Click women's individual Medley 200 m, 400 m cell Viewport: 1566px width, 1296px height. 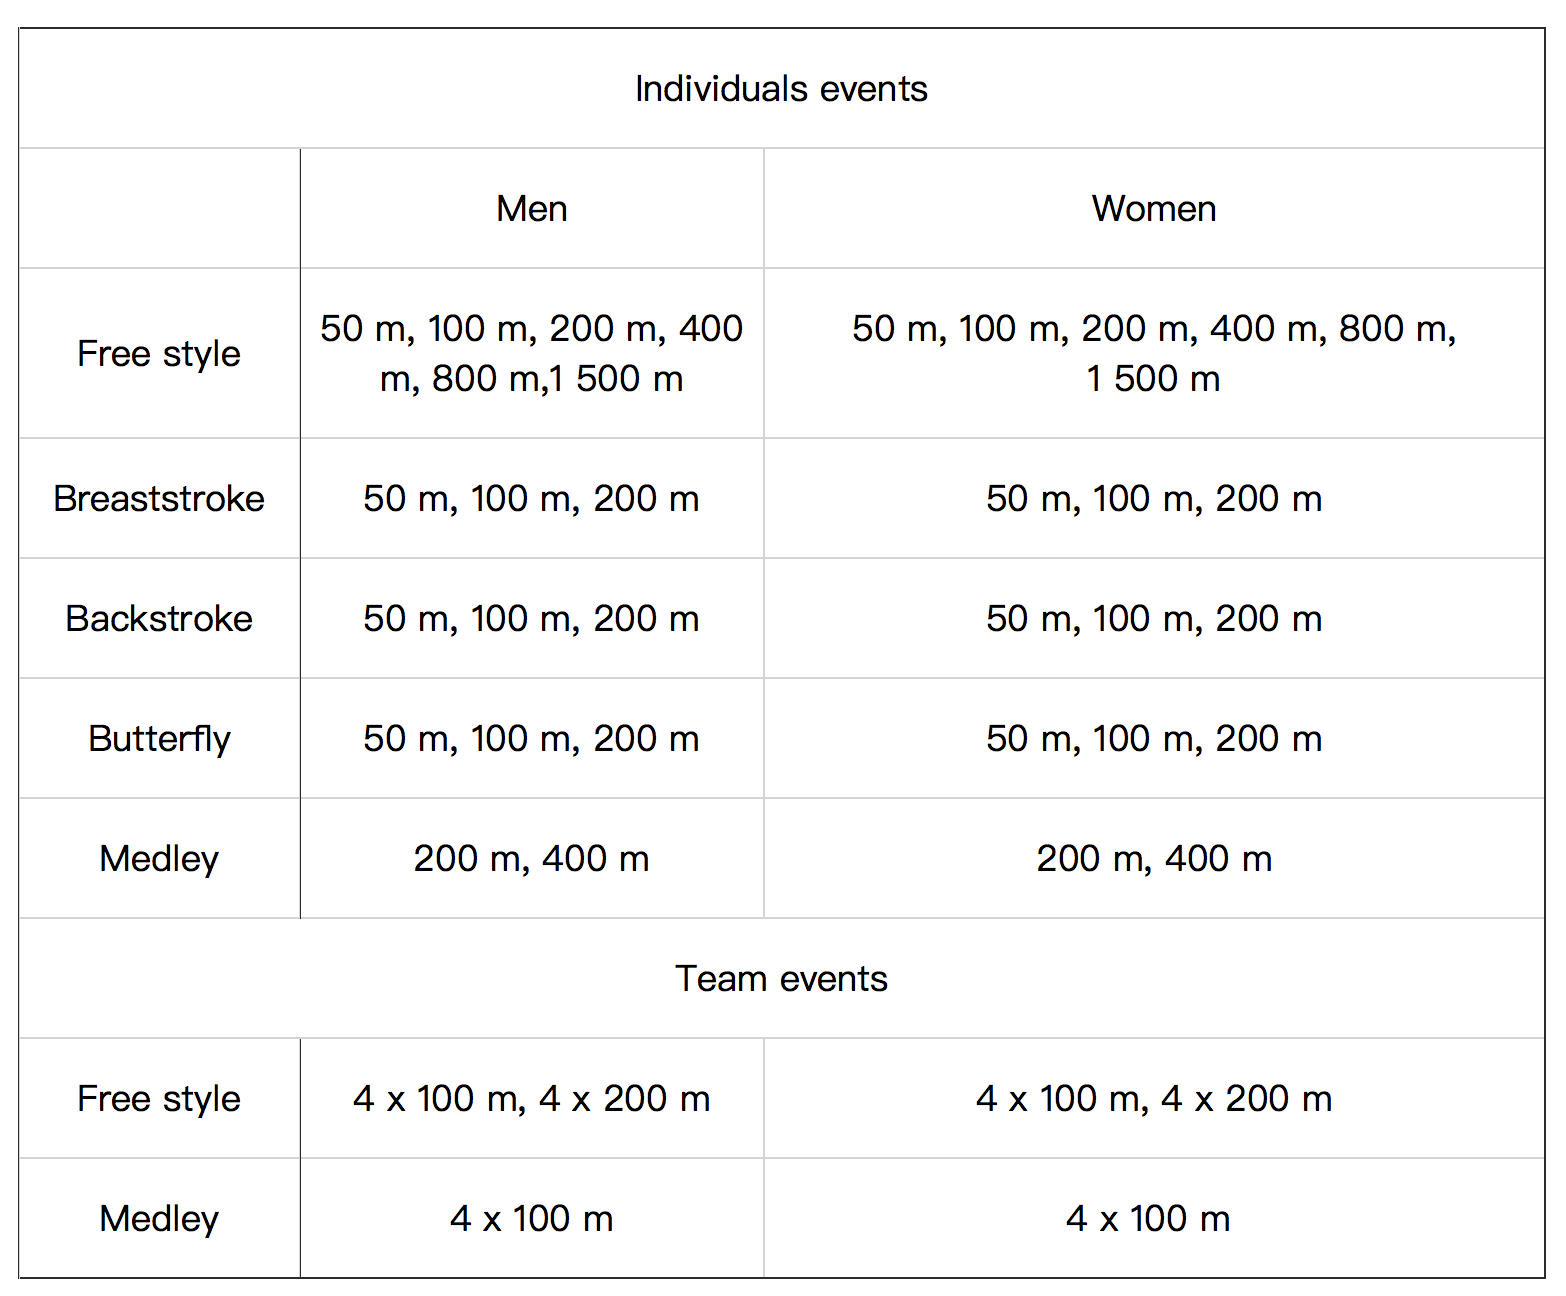coord(1154,859)
